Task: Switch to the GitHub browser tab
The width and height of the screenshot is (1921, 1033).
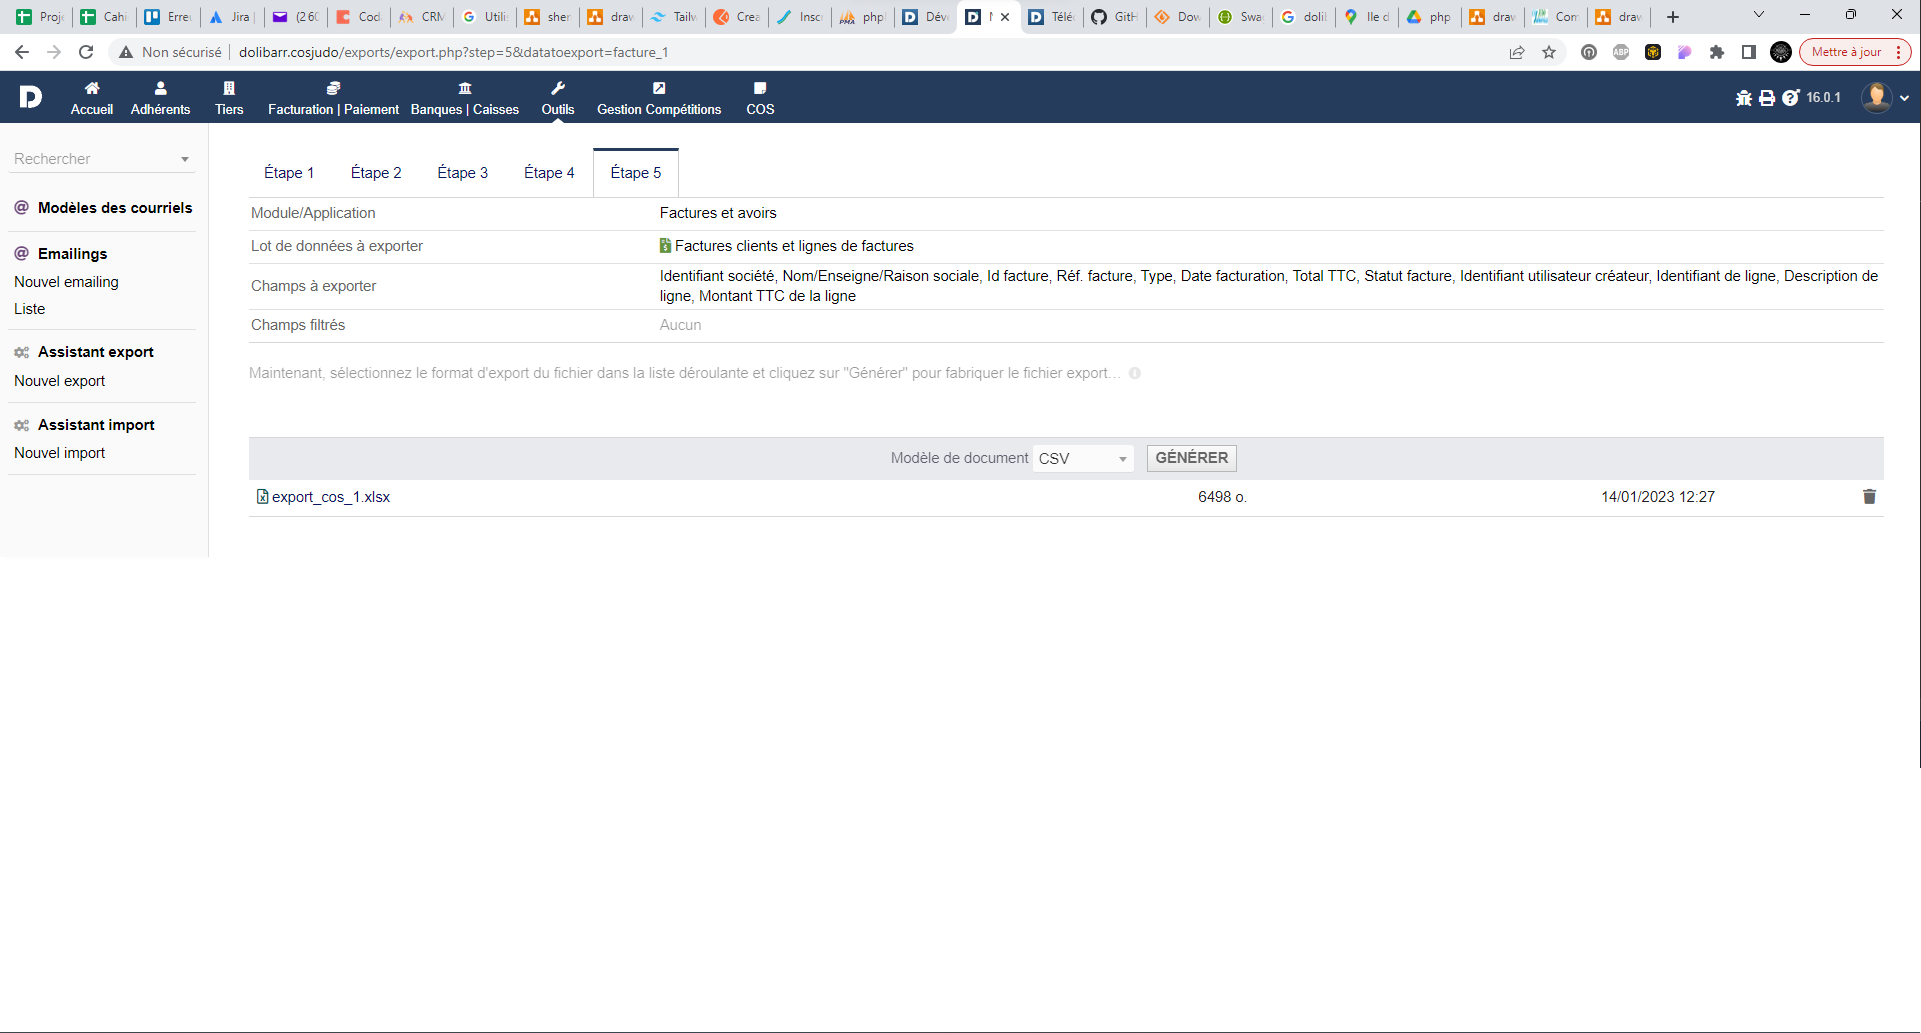Action: point(1116,17)
